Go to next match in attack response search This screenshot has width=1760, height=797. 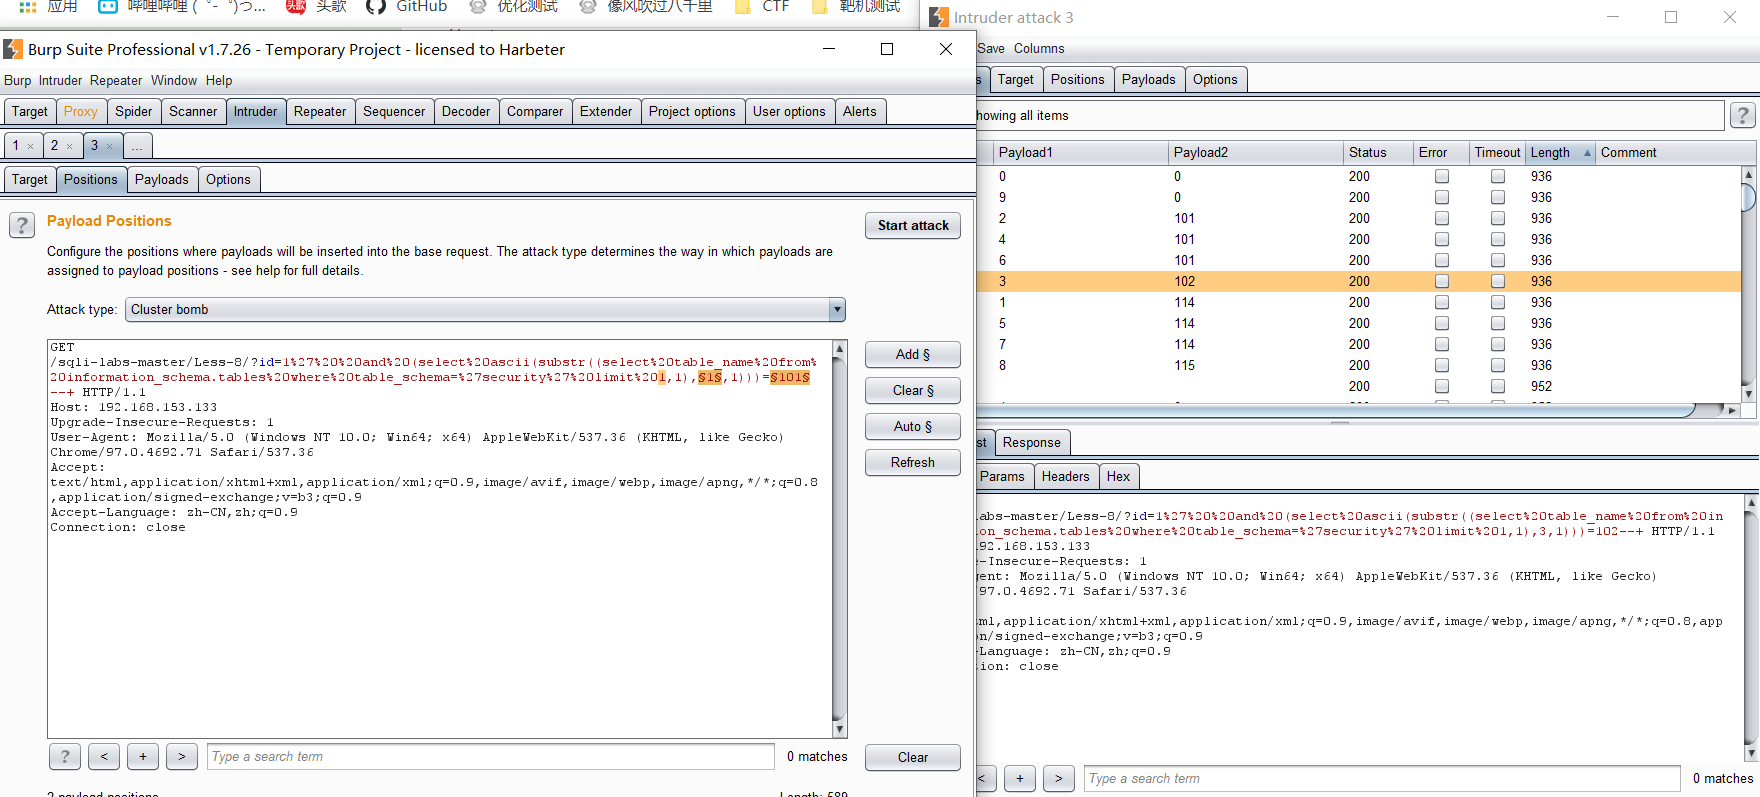coord(1058,778)
